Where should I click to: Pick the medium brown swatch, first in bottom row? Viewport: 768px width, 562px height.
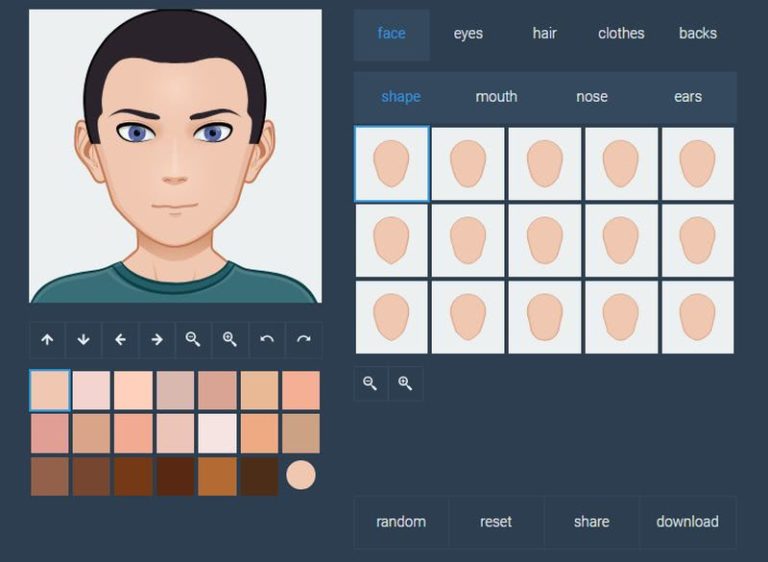(49, 476)
